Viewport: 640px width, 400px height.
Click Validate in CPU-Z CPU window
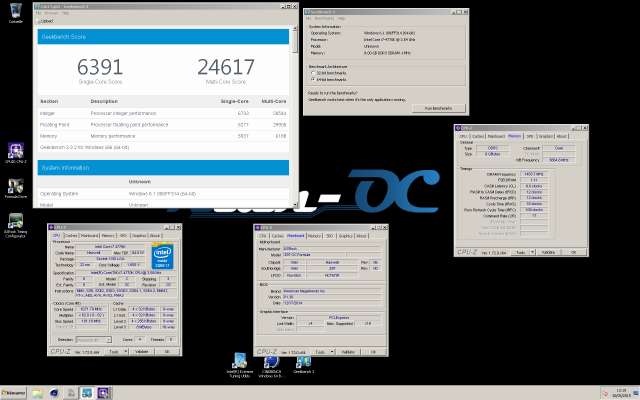(142, 351)
